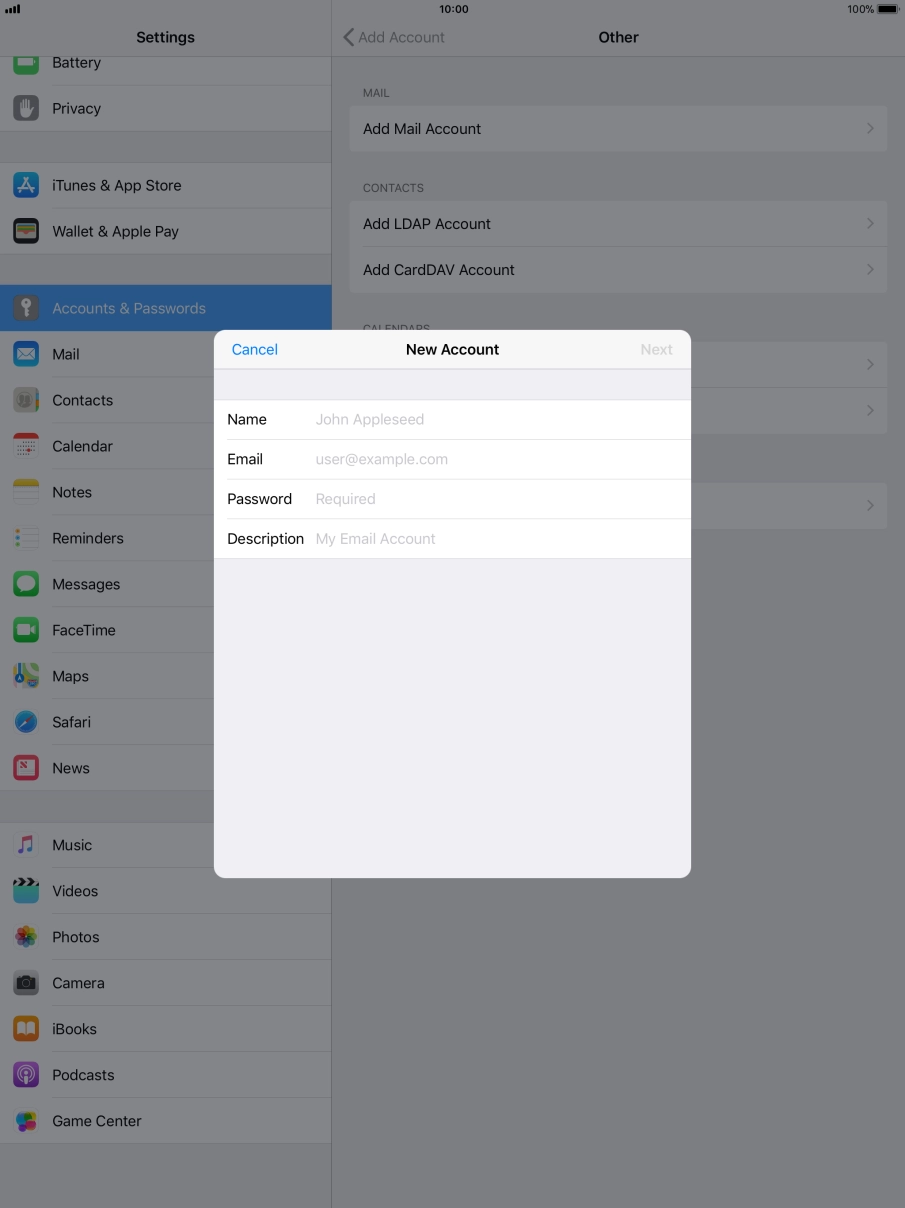
Task: Tap the Privacy hand icon
Action: [26, 108]
